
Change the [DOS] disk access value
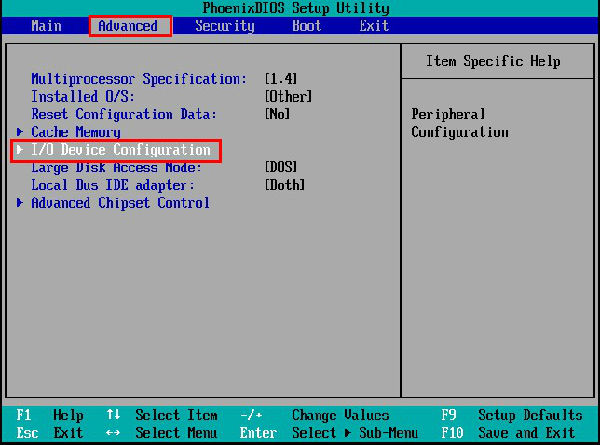coord(281,167)
